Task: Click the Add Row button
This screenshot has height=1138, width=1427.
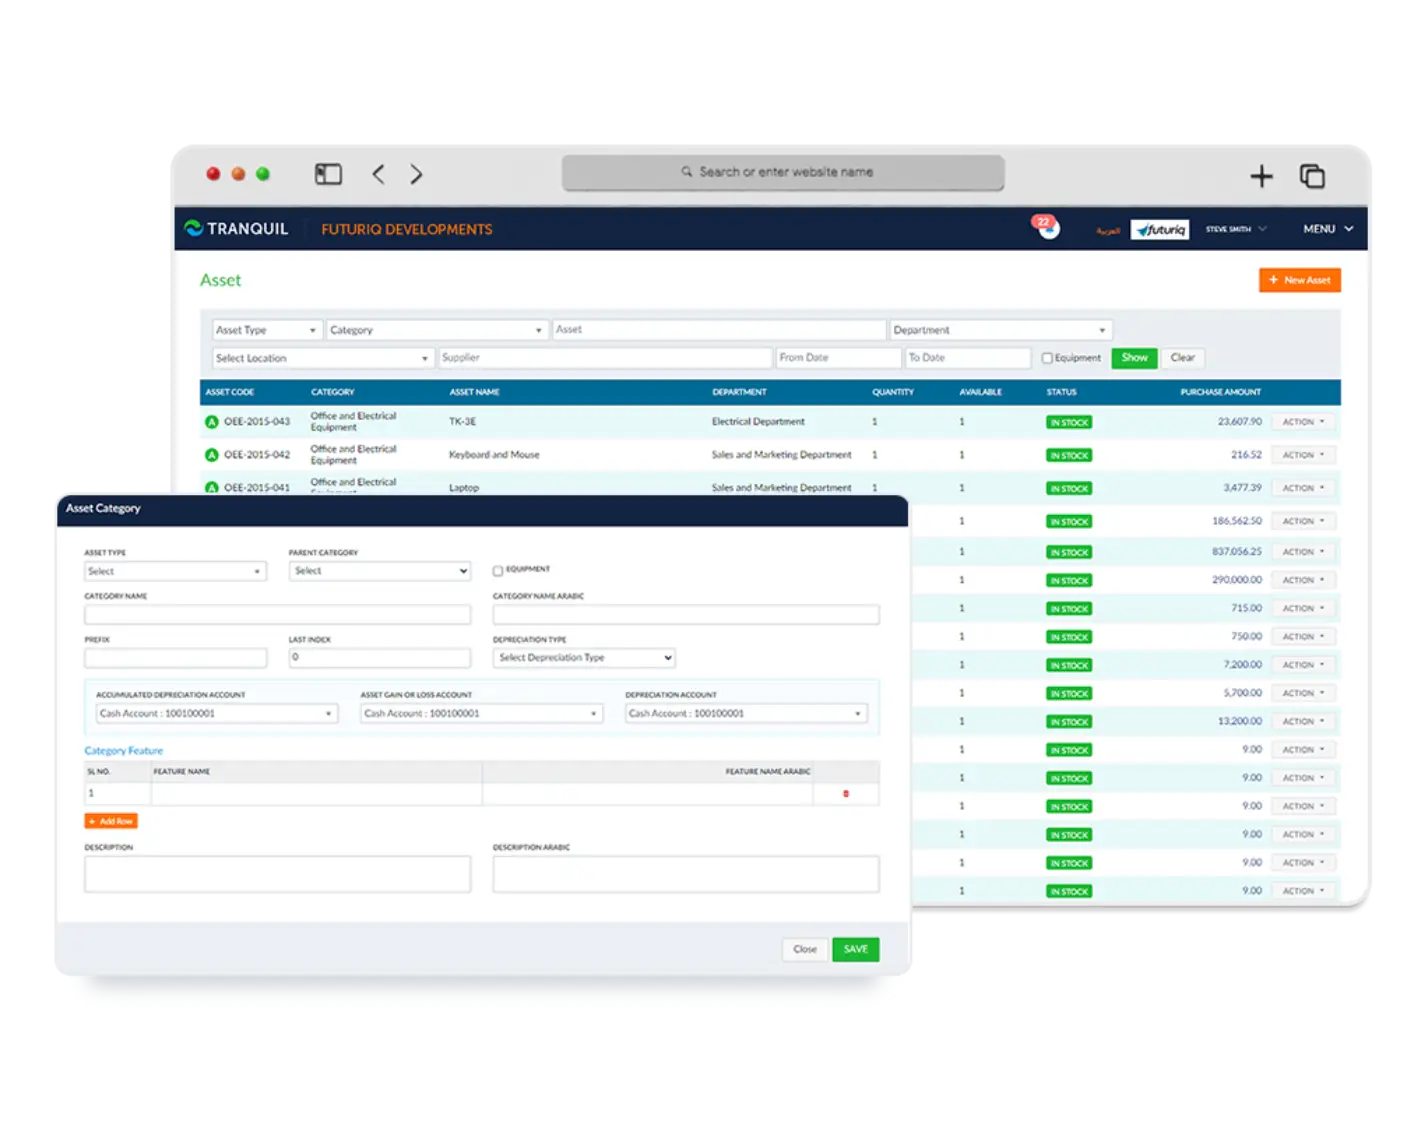Action: point(111,821)
